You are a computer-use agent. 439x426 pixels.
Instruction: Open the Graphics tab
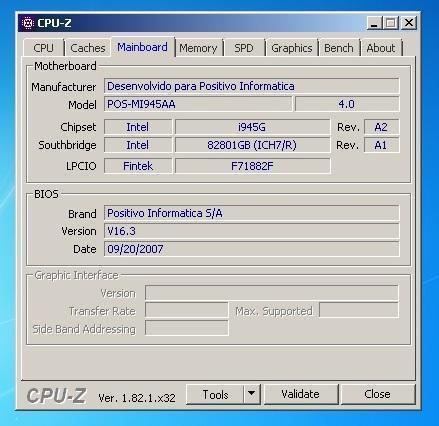(x=292, y=48)
